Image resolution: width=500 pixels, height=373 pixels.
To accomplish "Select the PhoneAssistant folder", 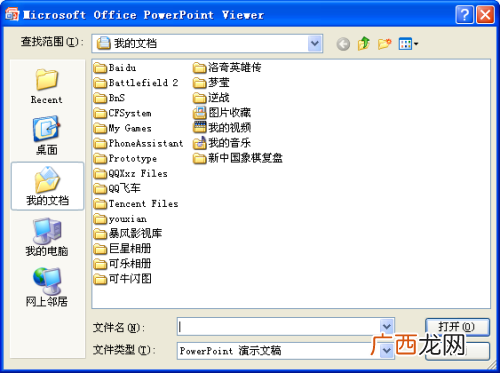I will 138,143.
